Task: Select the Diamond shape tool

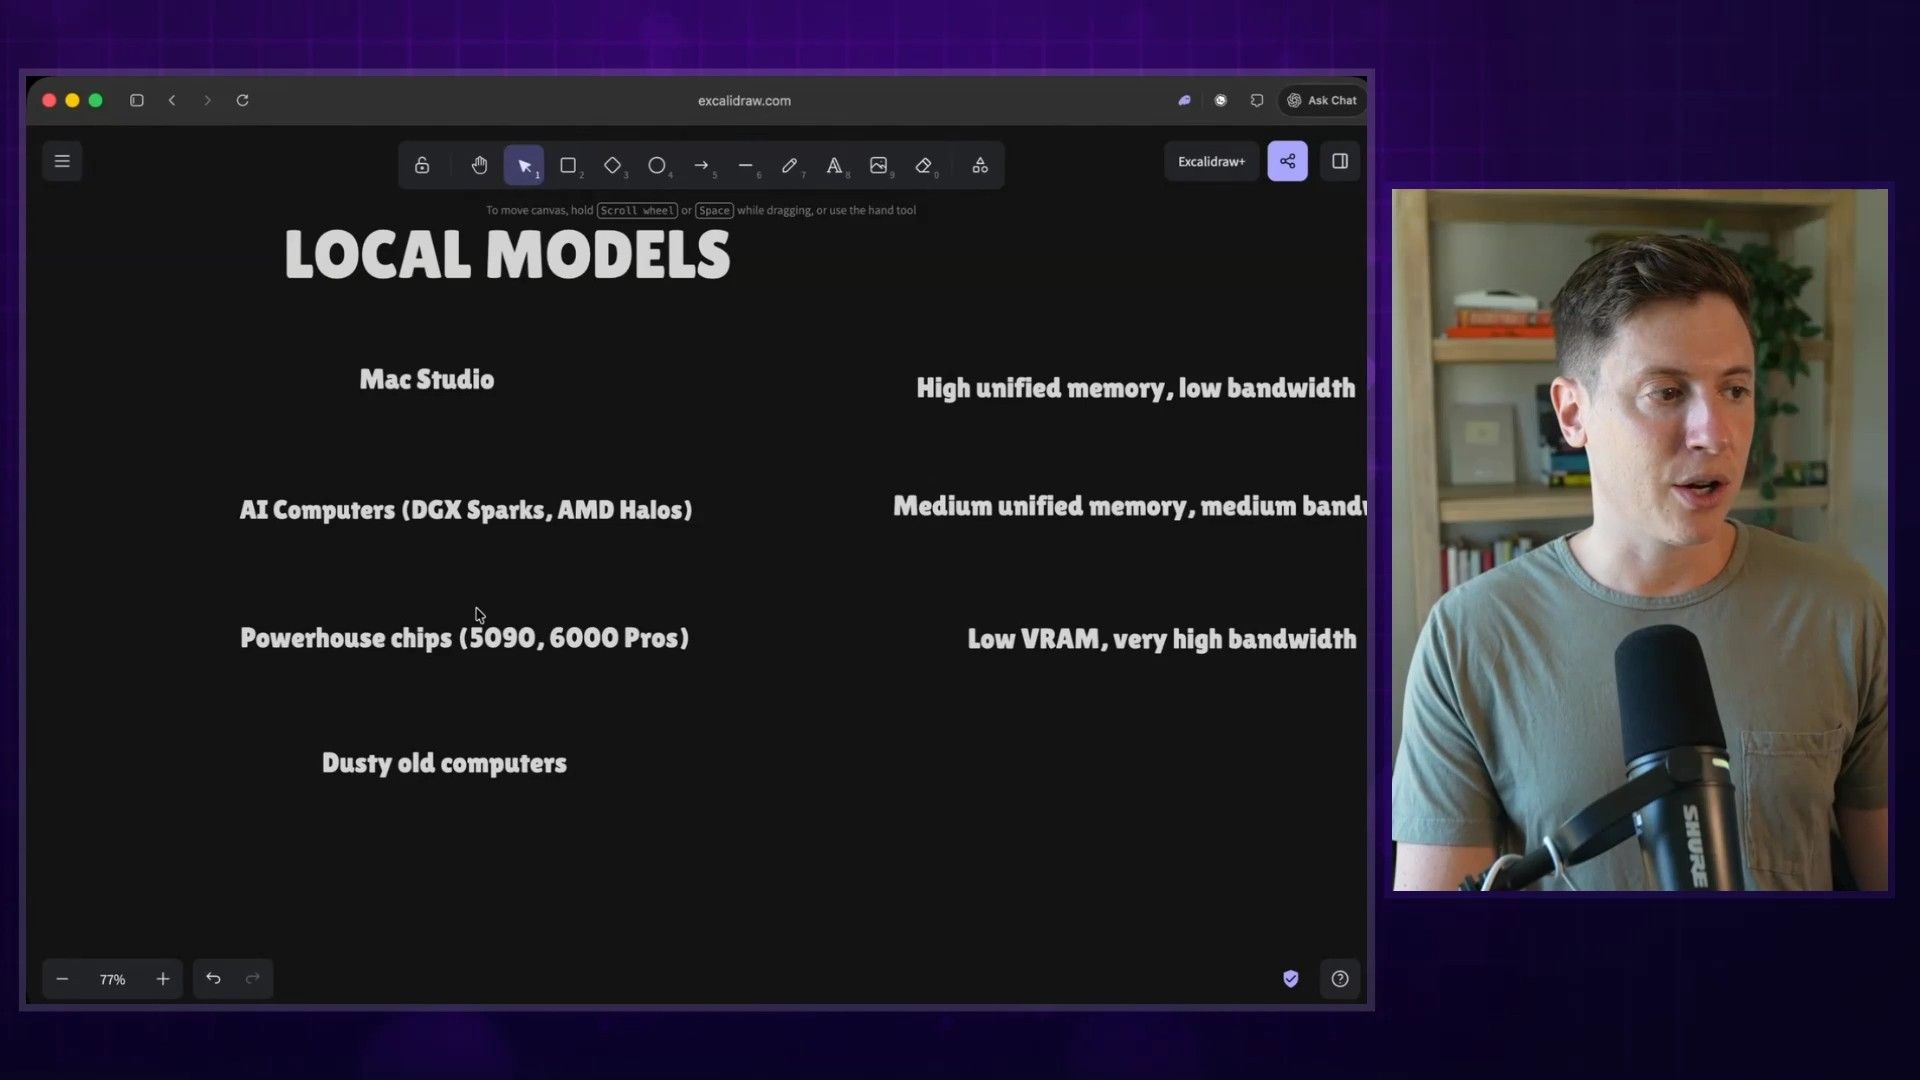Action: point(612,165)
